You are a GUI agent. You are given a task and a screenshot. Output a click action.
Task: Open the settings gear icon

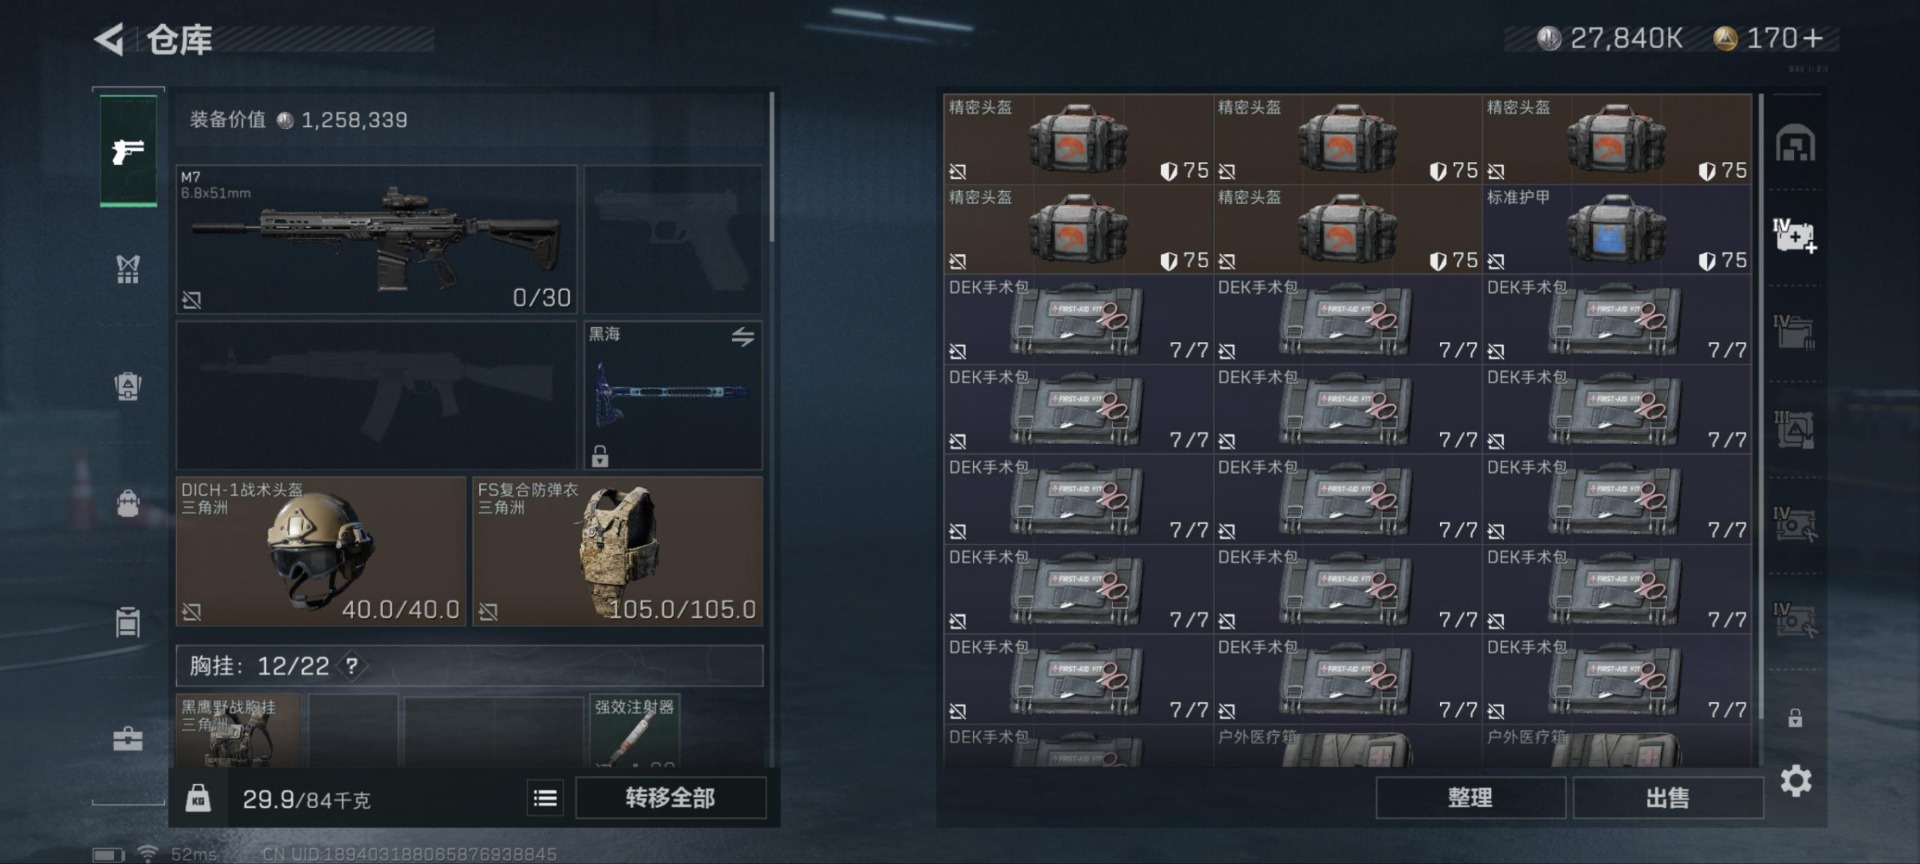[x=1796, y=781]
